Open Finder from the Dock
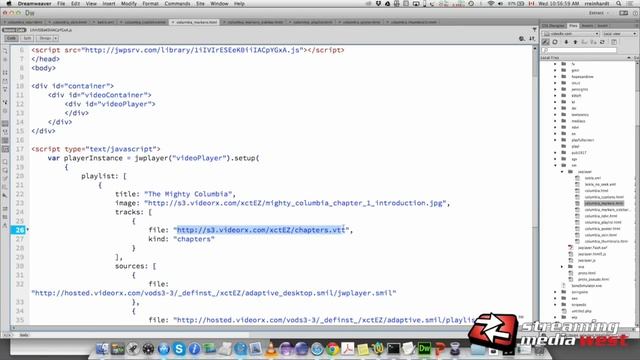 [102, 349]
